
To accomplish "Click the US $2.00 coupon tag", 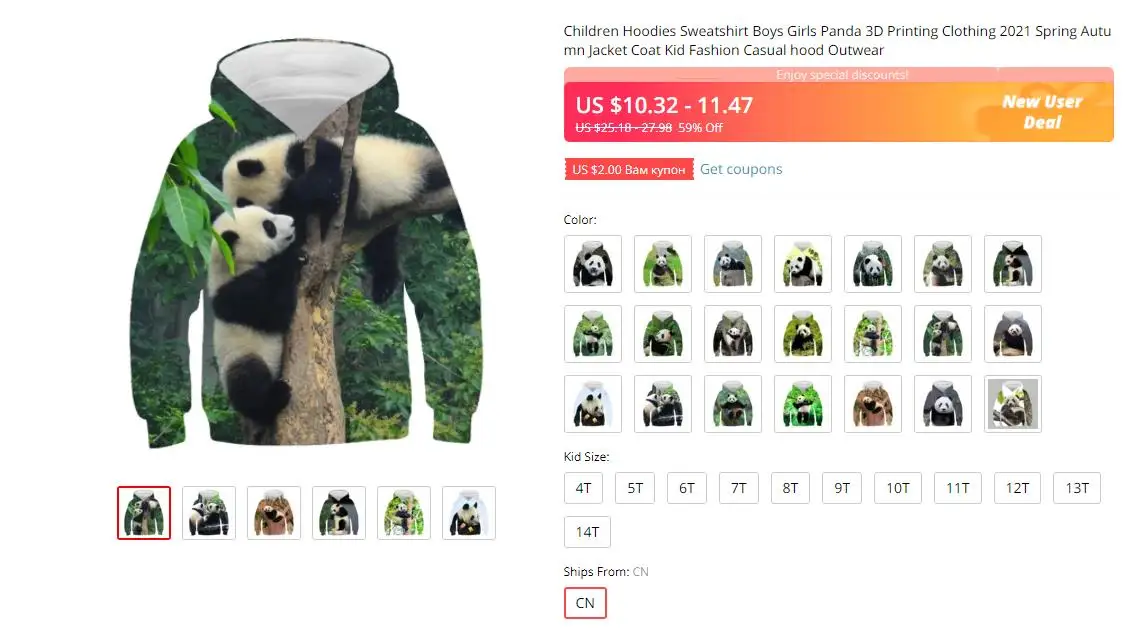I will click(629, 169).
